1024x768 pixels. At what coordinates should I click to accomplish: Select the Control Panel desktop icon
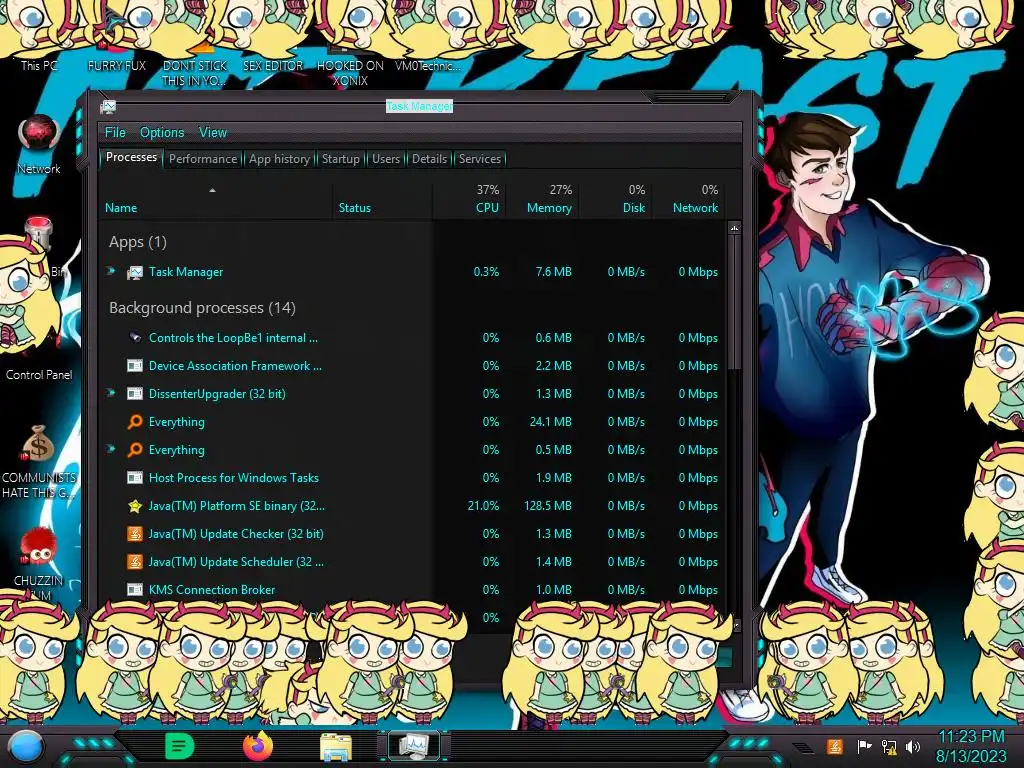[x=39, y=374]
